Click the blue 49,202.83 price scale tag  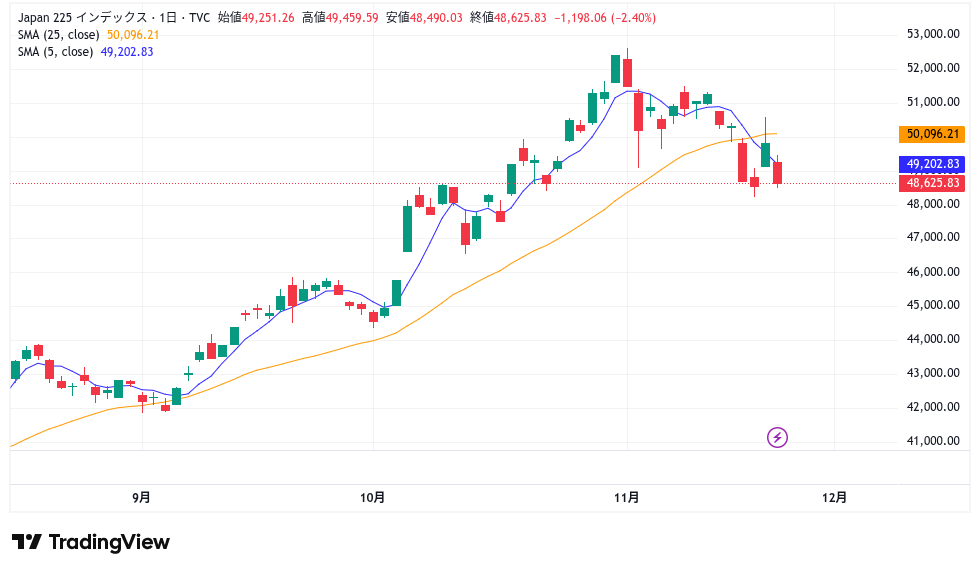(932, 164)
